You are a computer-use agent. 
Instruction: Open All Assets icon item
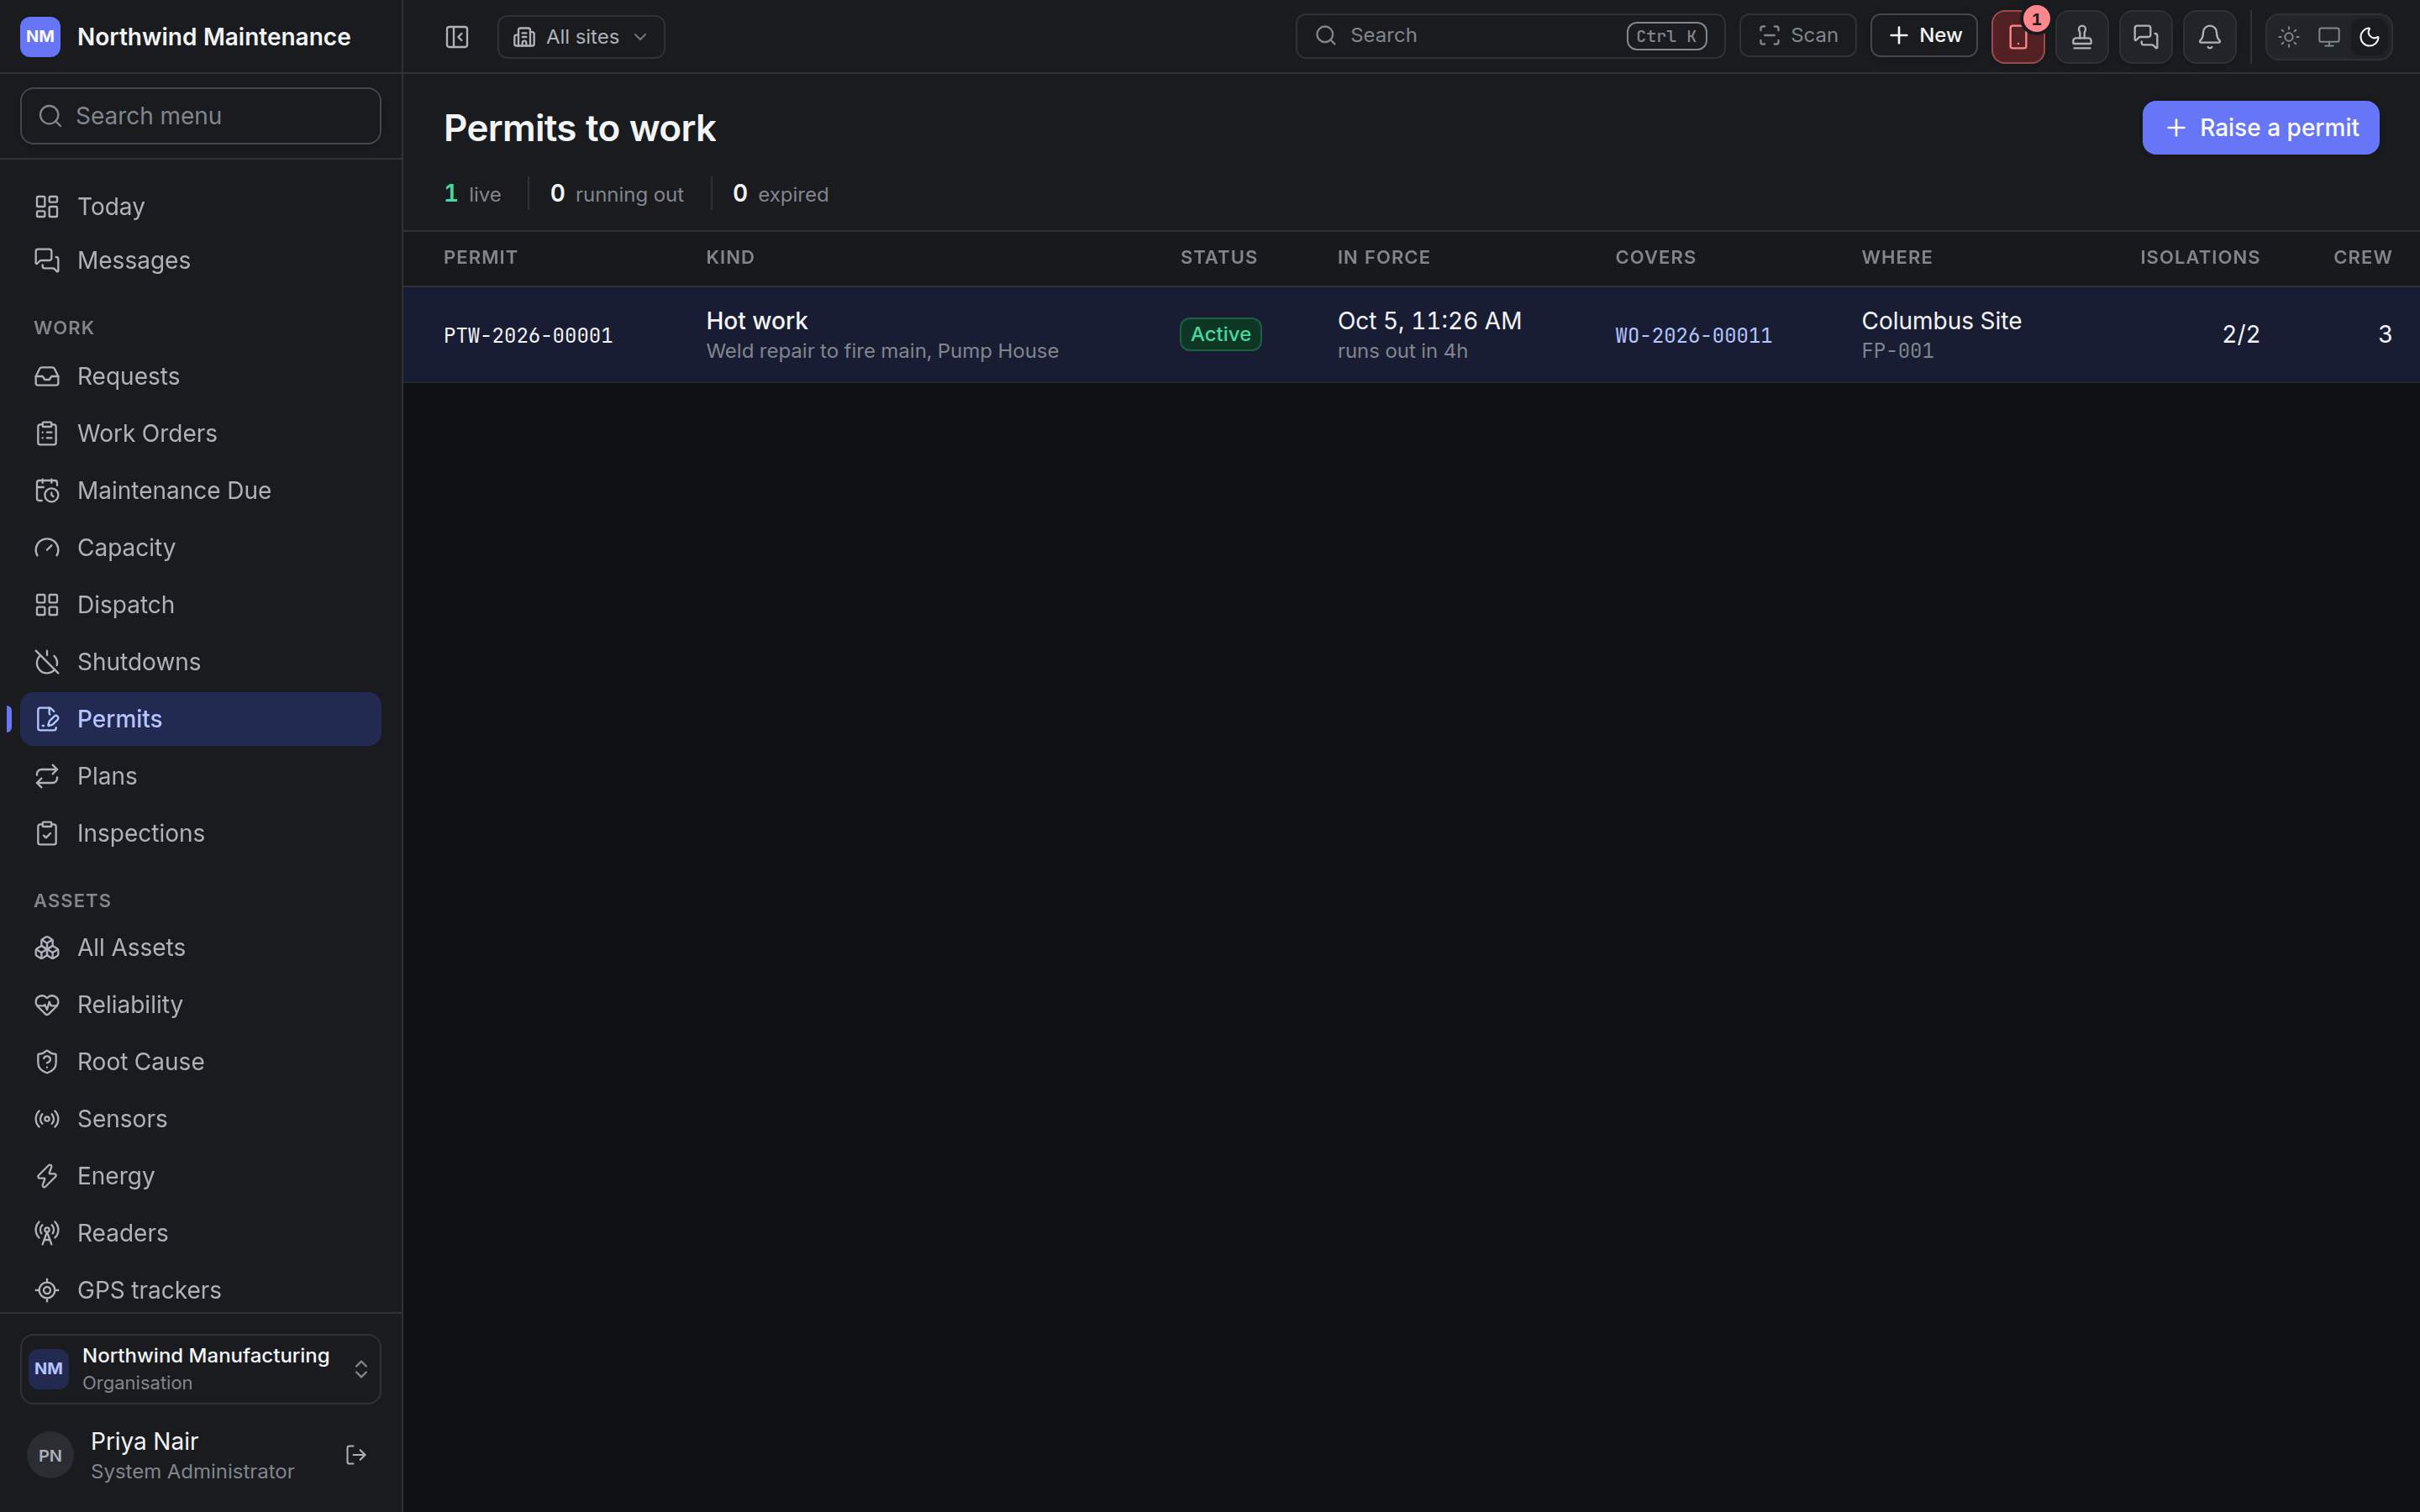[201, 947]
